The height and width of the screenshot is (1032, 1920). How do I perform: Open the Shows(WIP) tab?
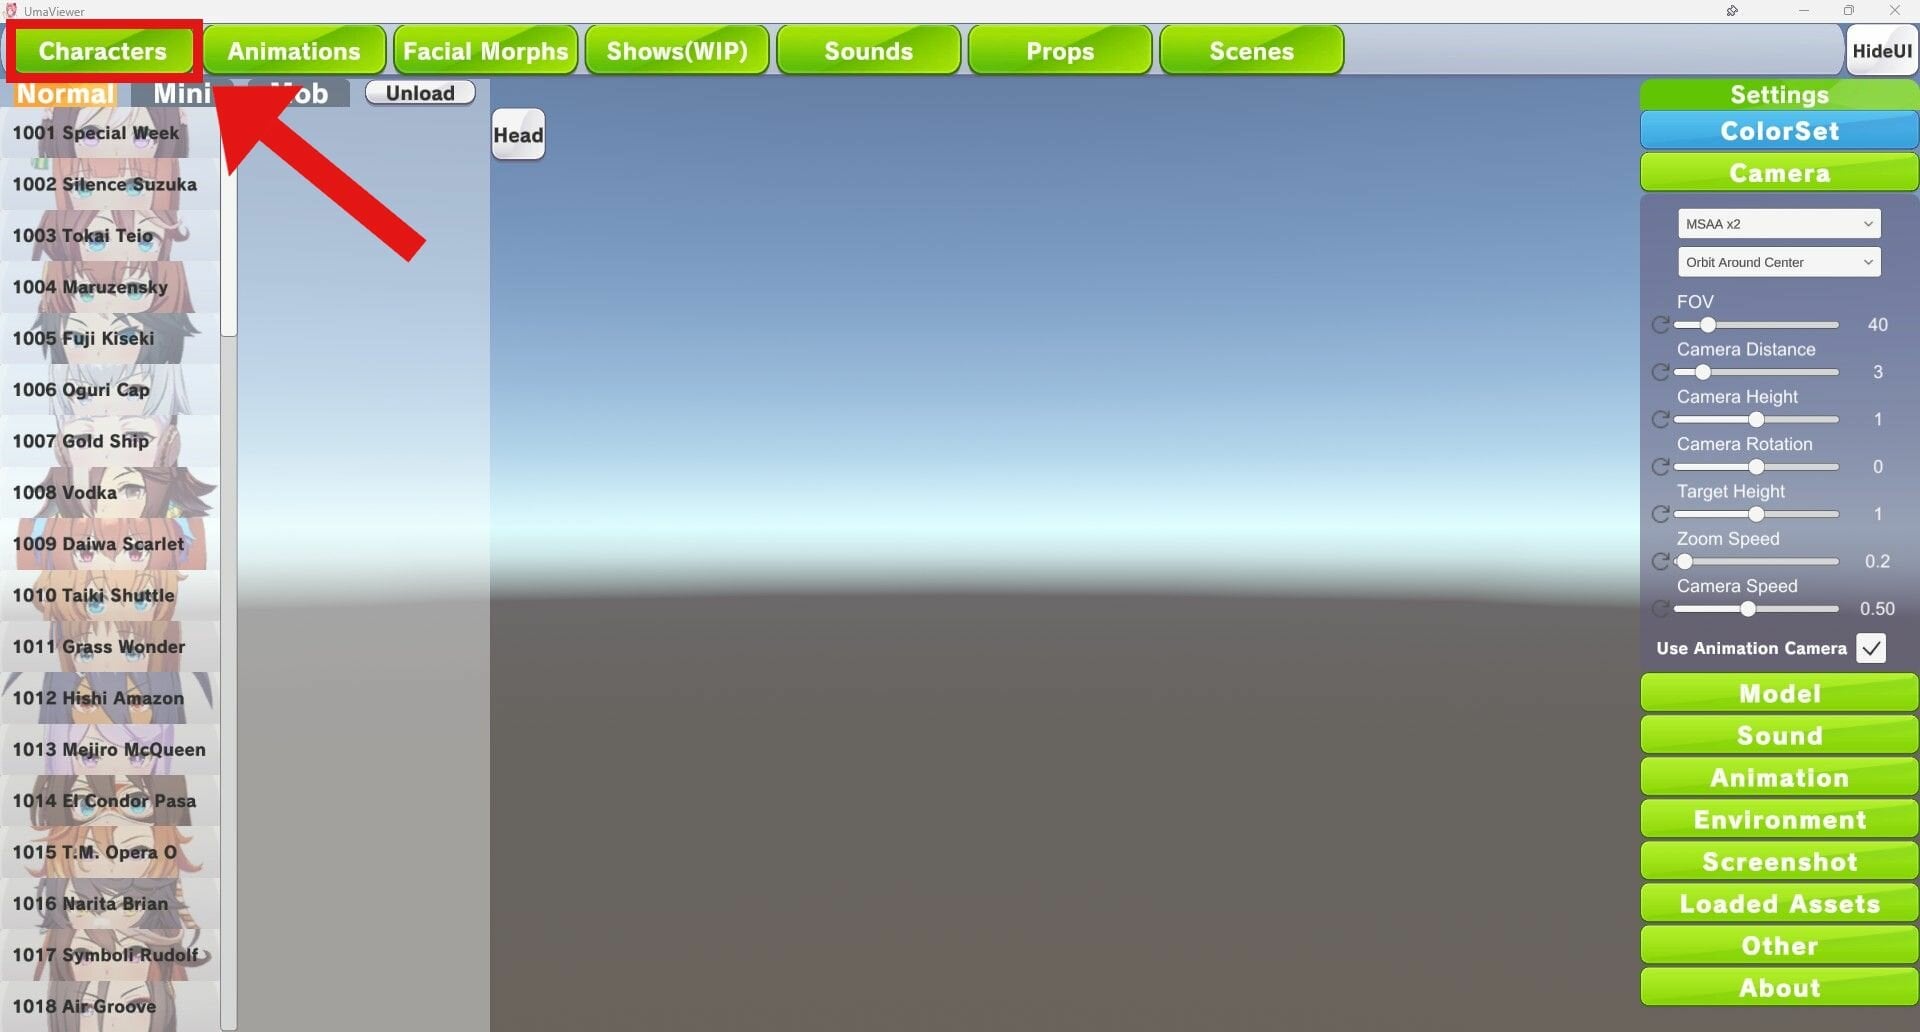click(677, 50)
